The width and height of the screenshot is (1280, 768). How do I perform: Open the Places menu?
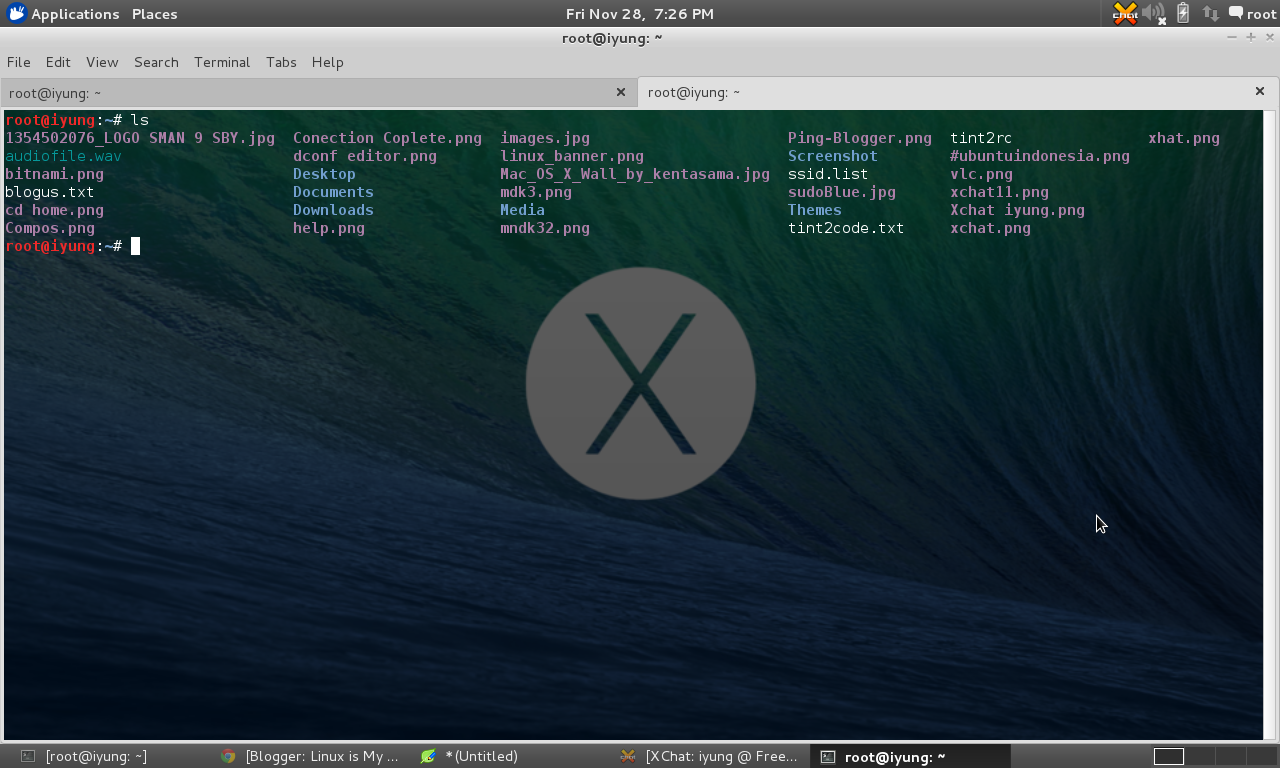tap(154, 13)
